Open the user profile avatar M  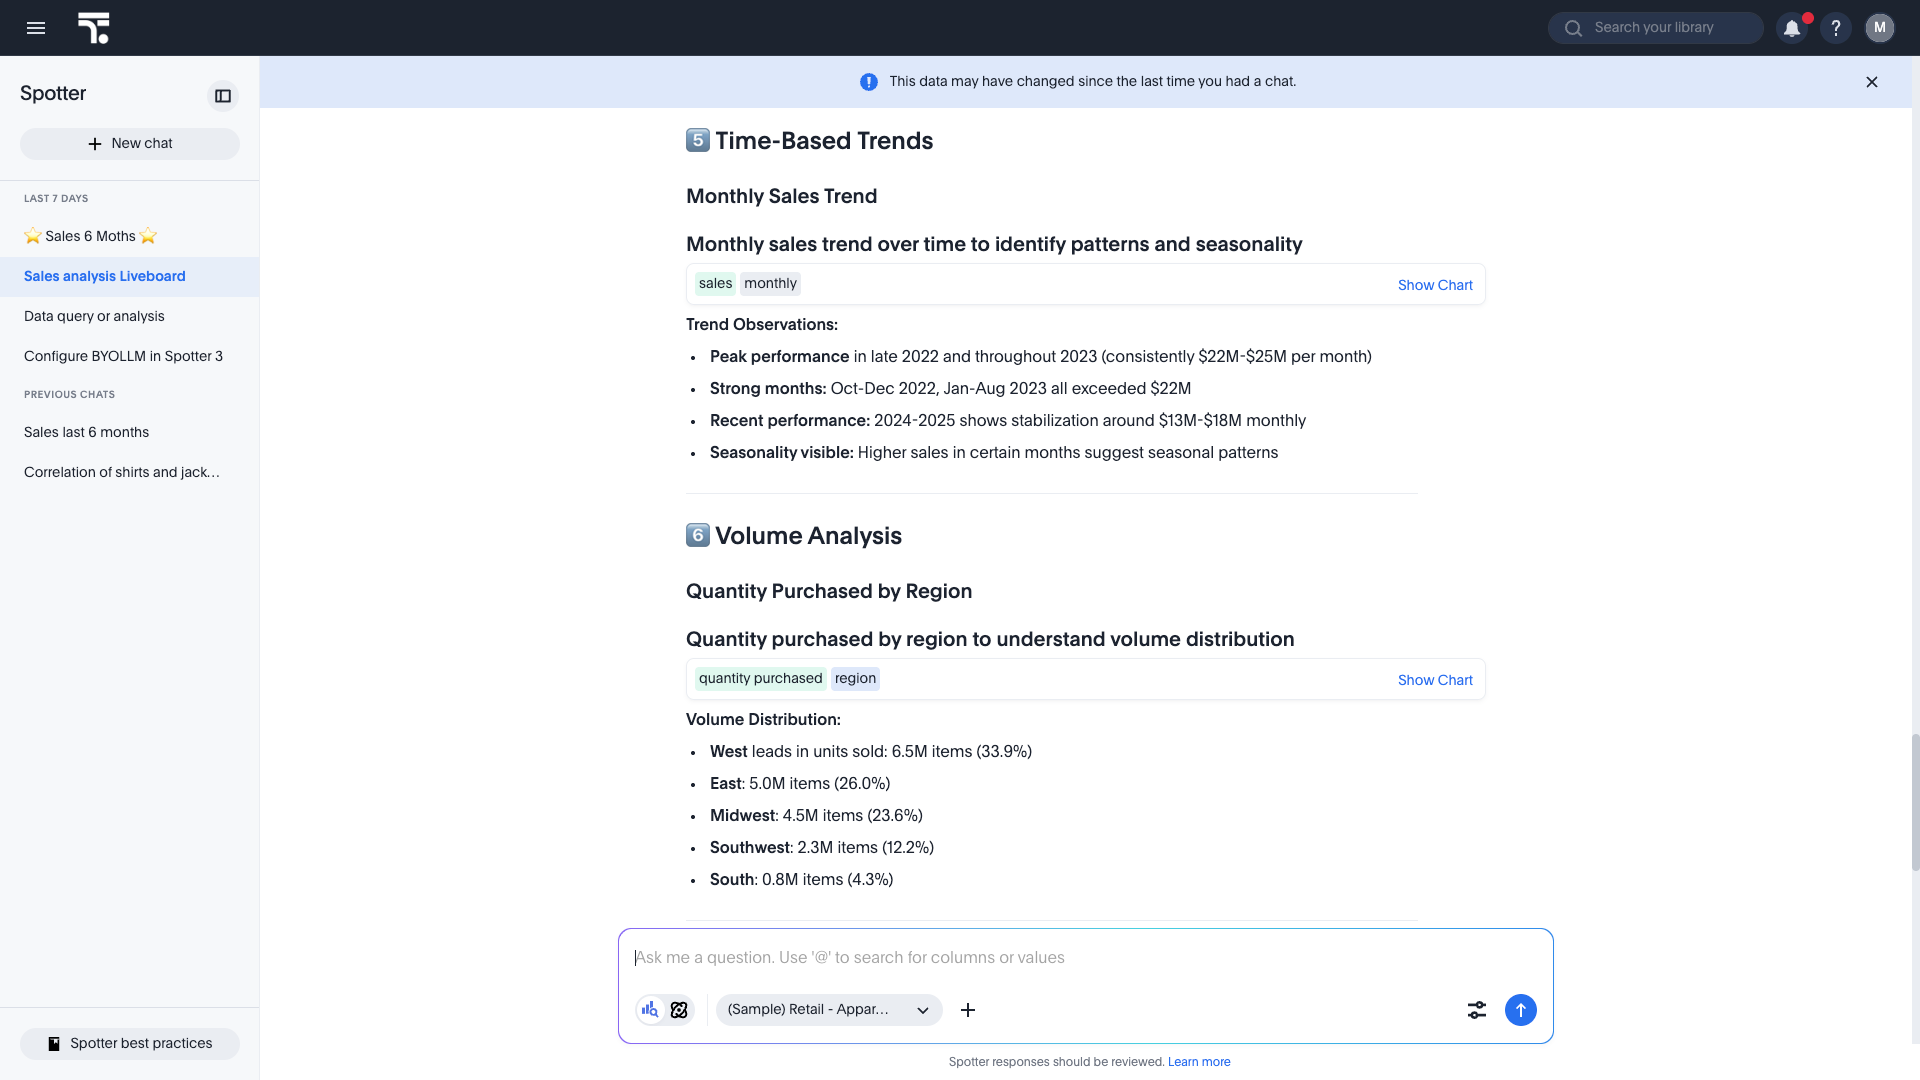[x=1880, y=28]
